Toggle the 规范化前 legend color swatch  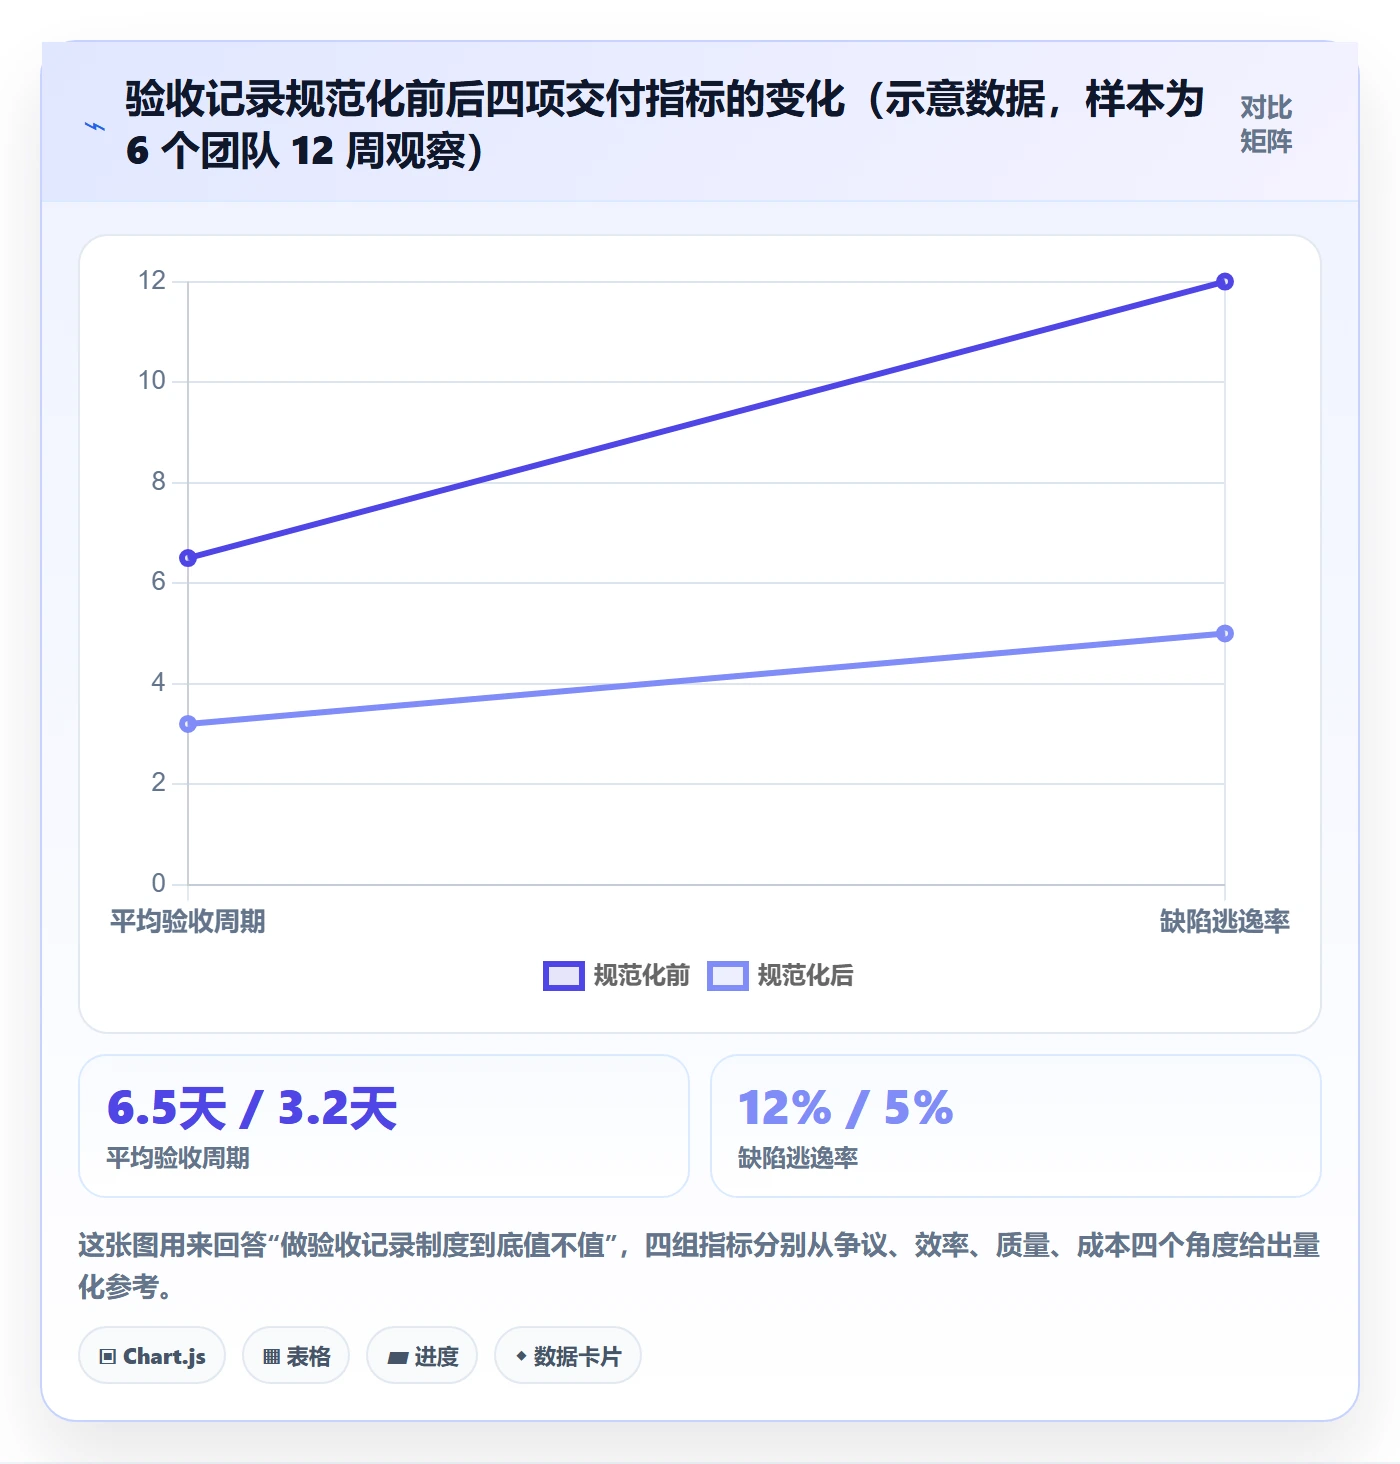coord(564,976)
